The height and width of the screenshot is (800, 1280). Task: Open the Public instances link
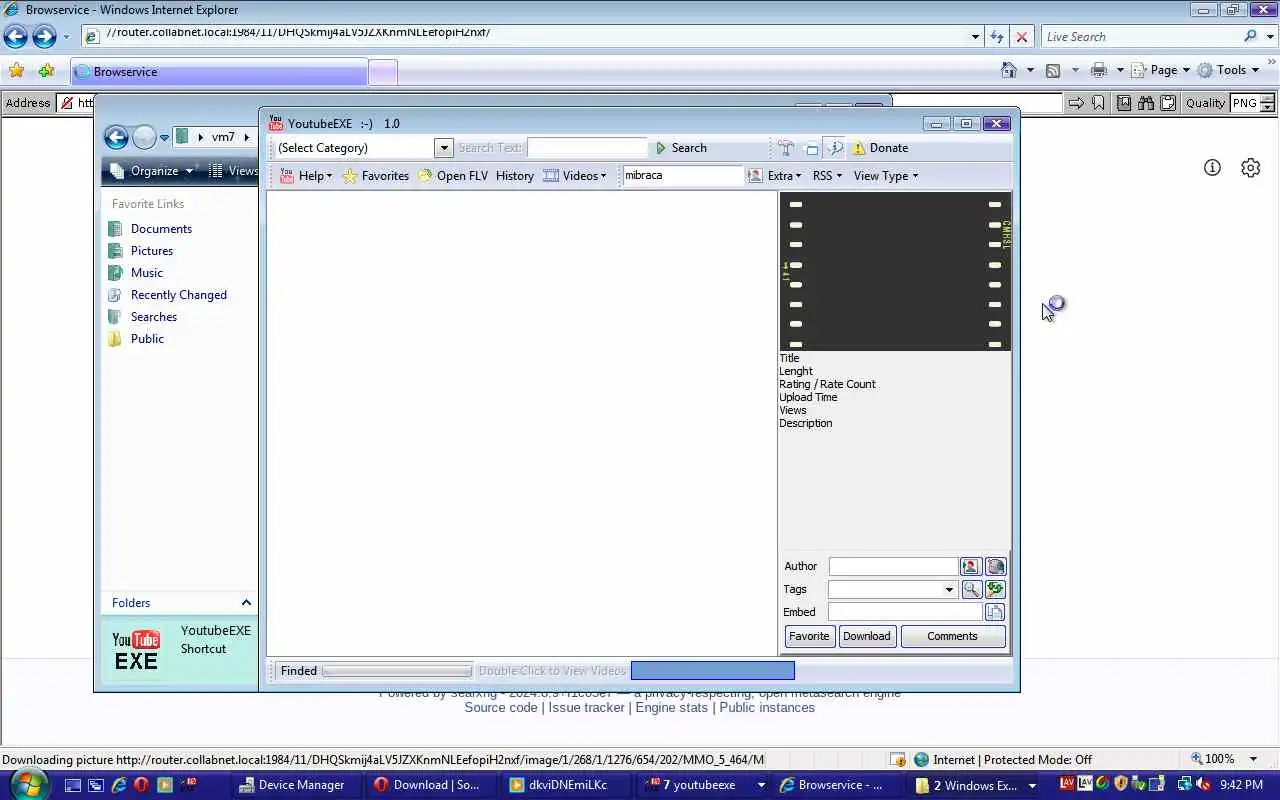767,707
